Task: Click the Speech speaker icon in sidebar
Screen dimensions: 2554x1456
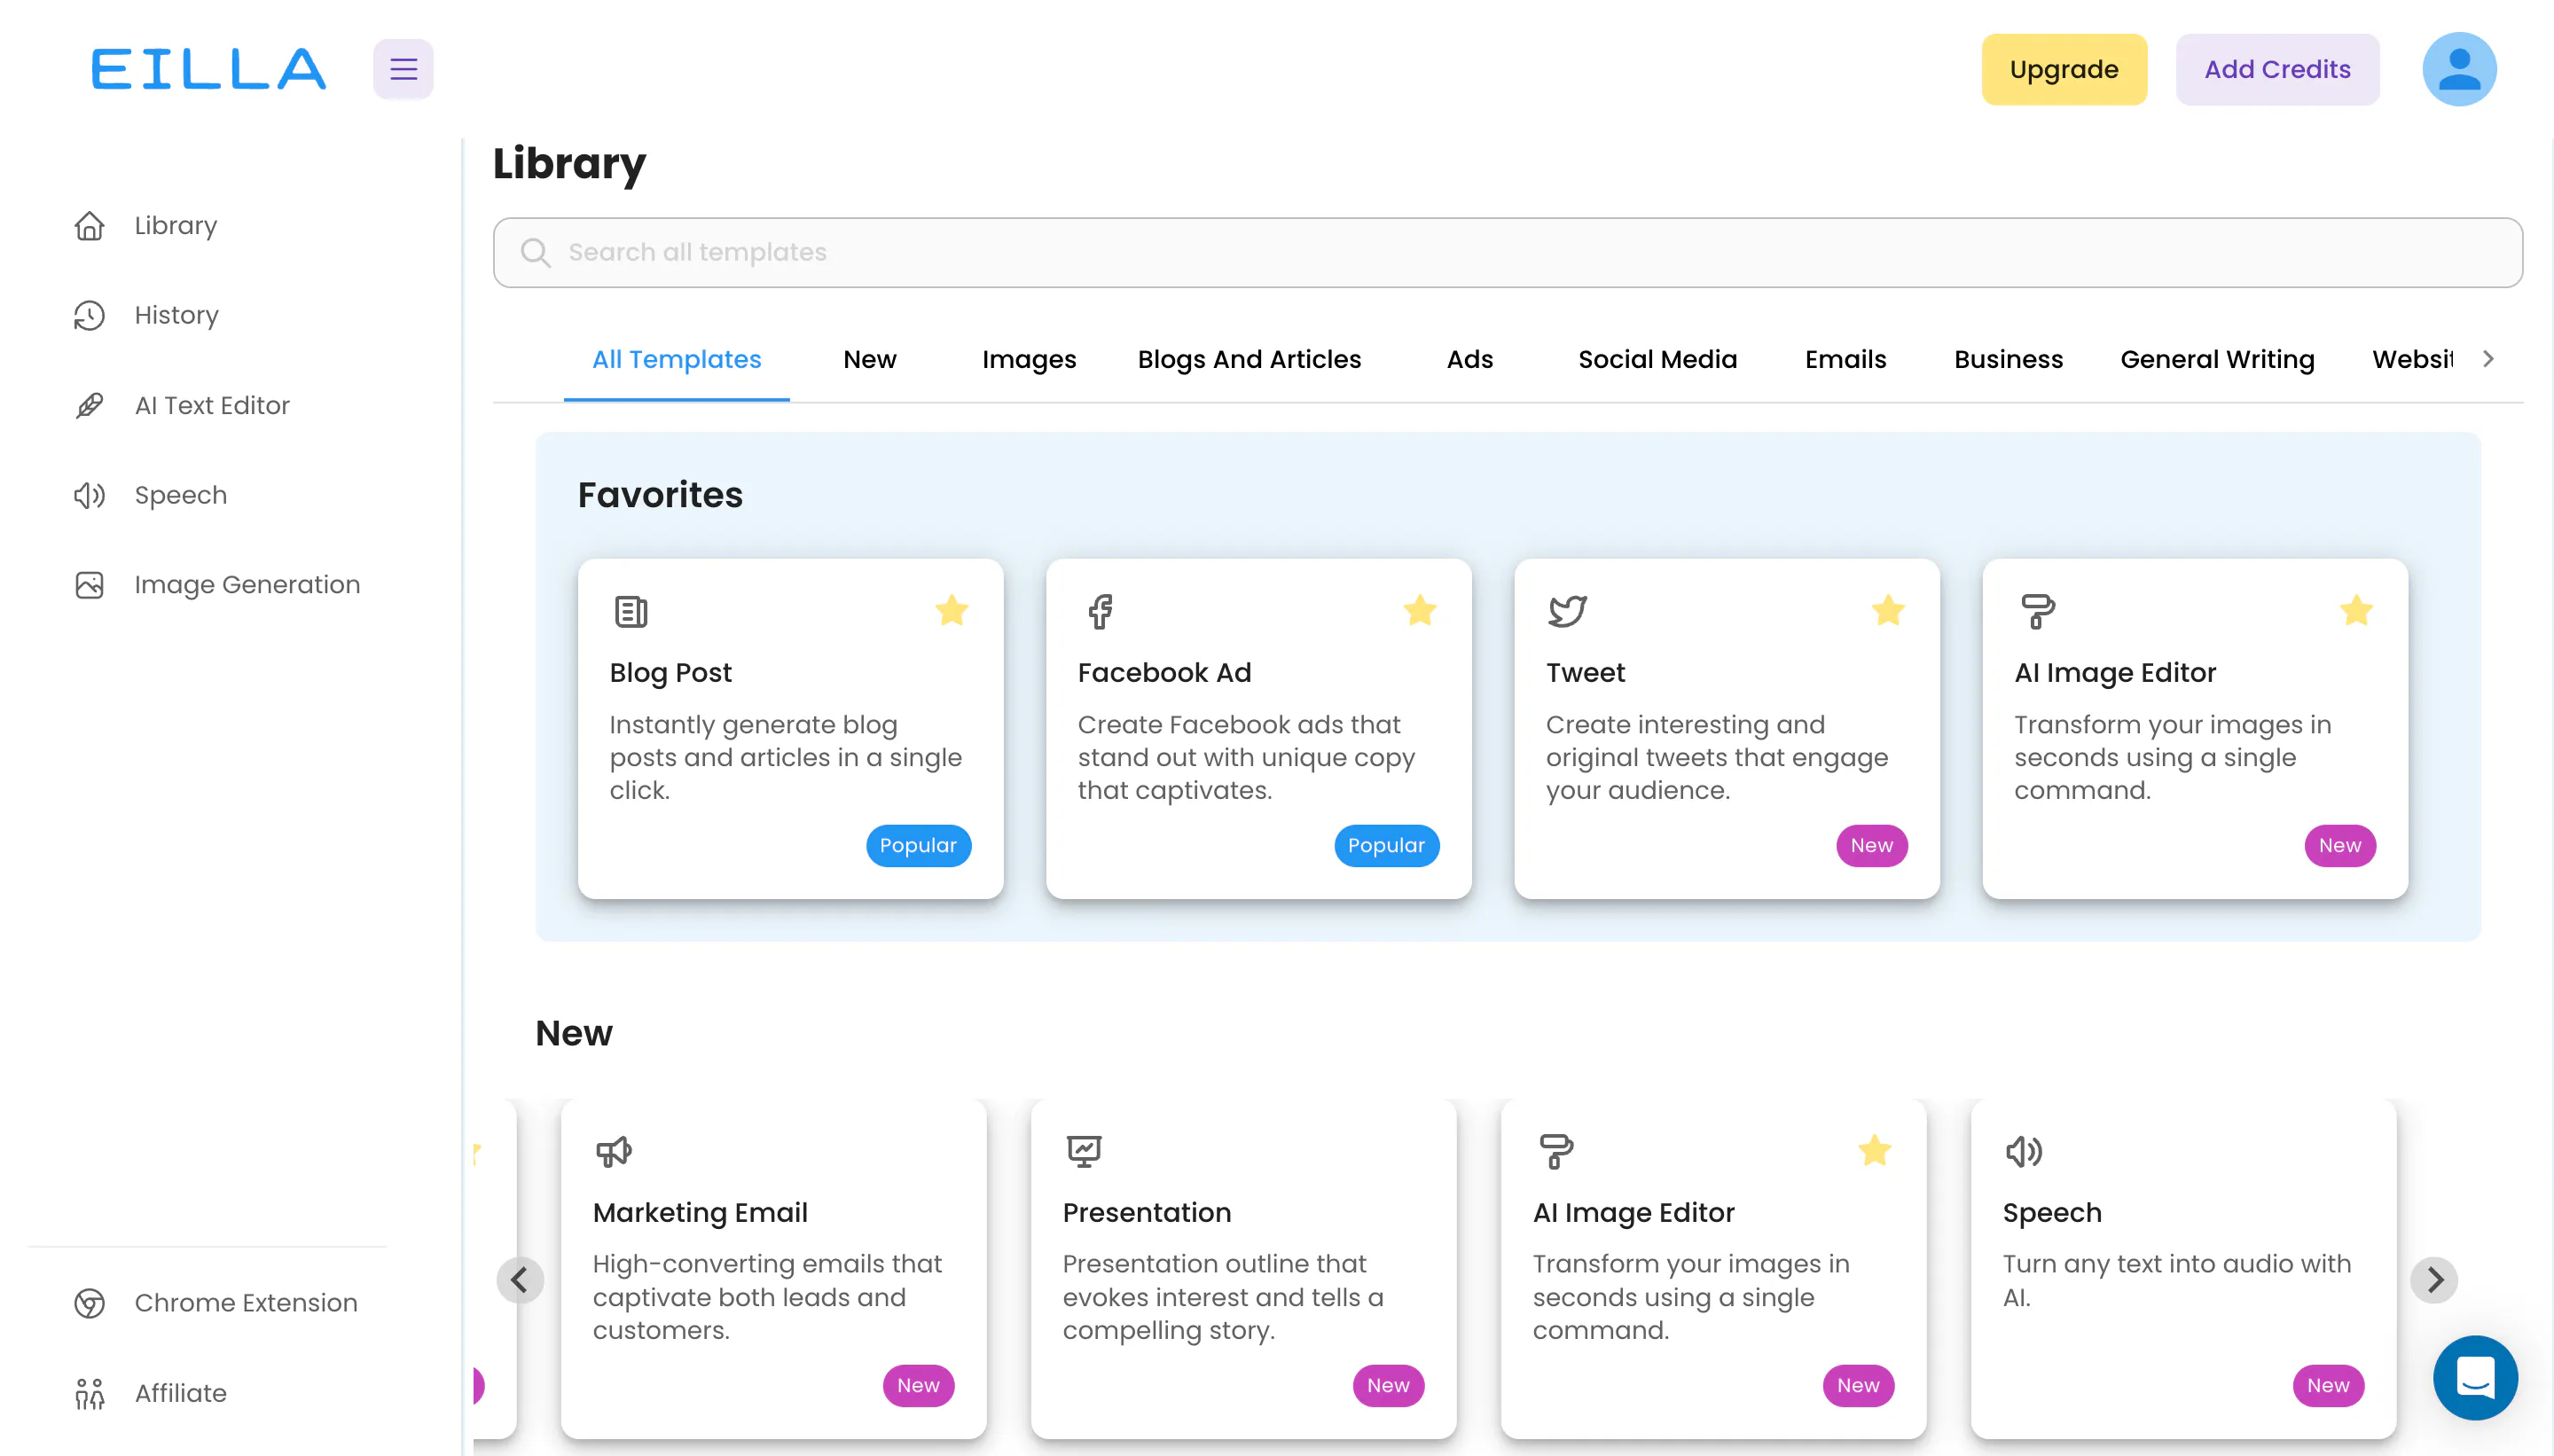Action: pos(90,495)
